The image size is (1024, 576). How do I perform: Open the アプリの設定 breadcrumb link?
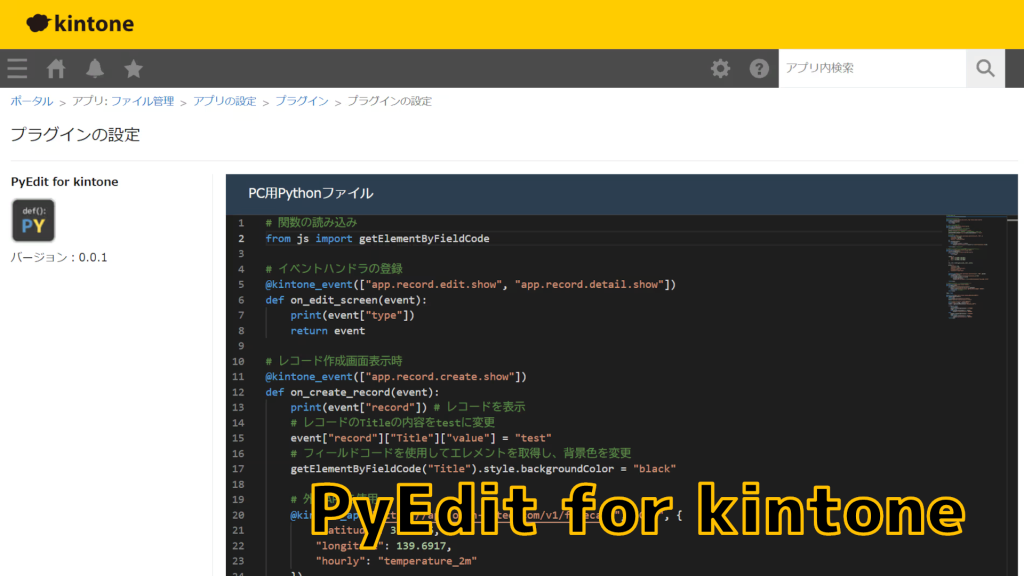click(225, 101)
